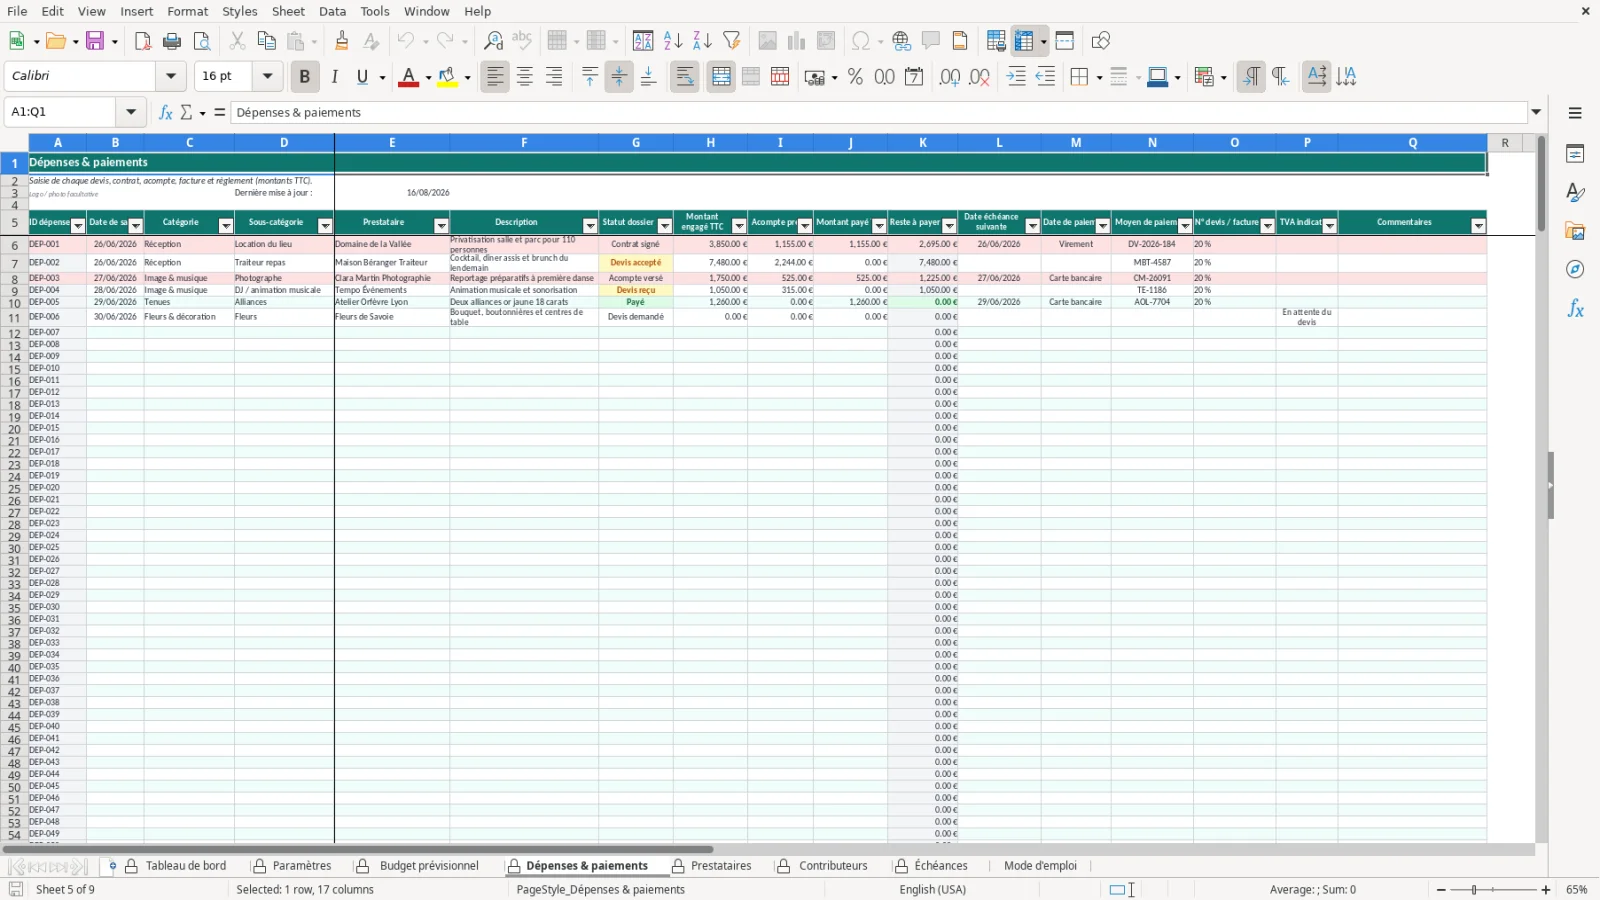
Task: Insert hyperlink icon
Action: (x=901, y=41)
